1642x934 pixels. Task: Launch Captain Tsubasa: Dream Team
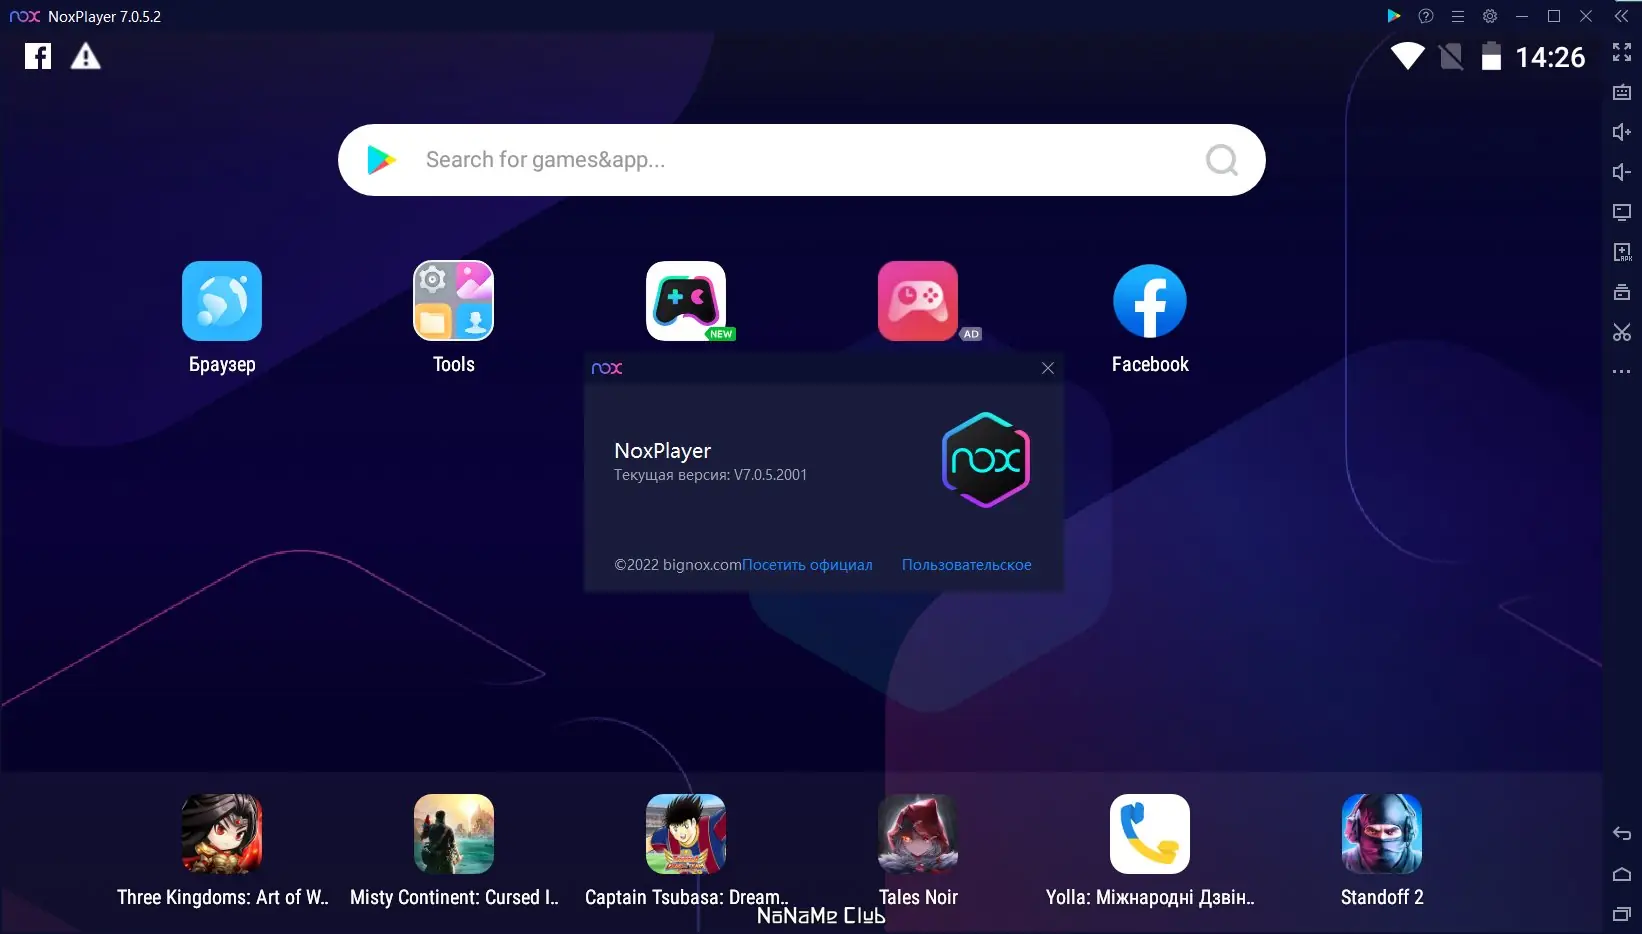(x=686, y=834)
